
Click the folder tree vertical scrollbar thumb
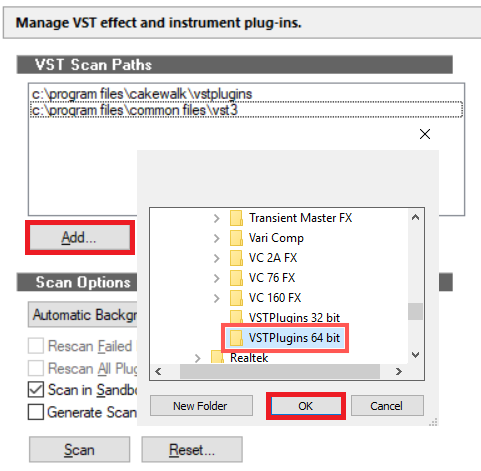point(415,311)
